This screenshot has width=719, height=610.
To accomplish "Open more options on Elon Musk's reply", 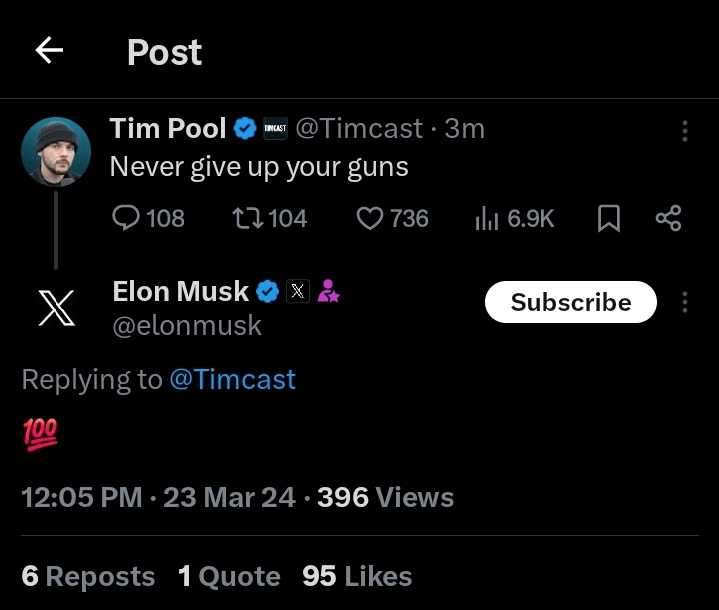I will [x=685, y=302].
